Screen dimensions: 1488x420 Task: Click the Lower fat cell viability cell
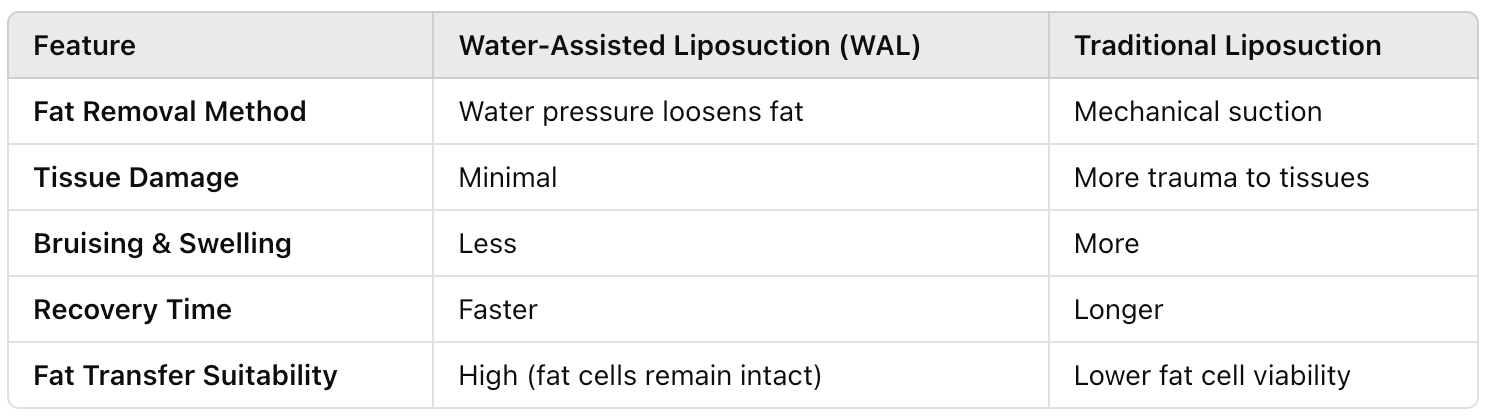tap(1212, 376)
